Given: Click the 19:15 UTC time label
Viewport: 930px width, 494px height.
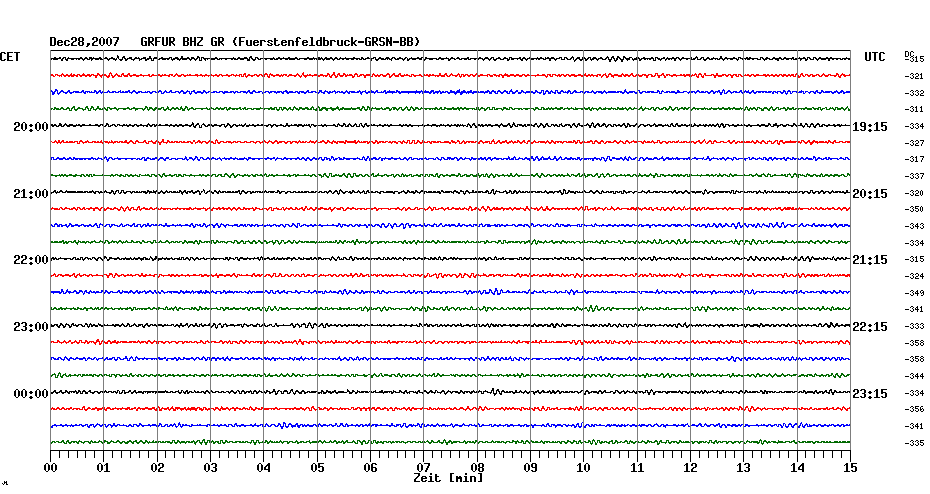Looking at the screenshot, I should click(x=870, y=127).
